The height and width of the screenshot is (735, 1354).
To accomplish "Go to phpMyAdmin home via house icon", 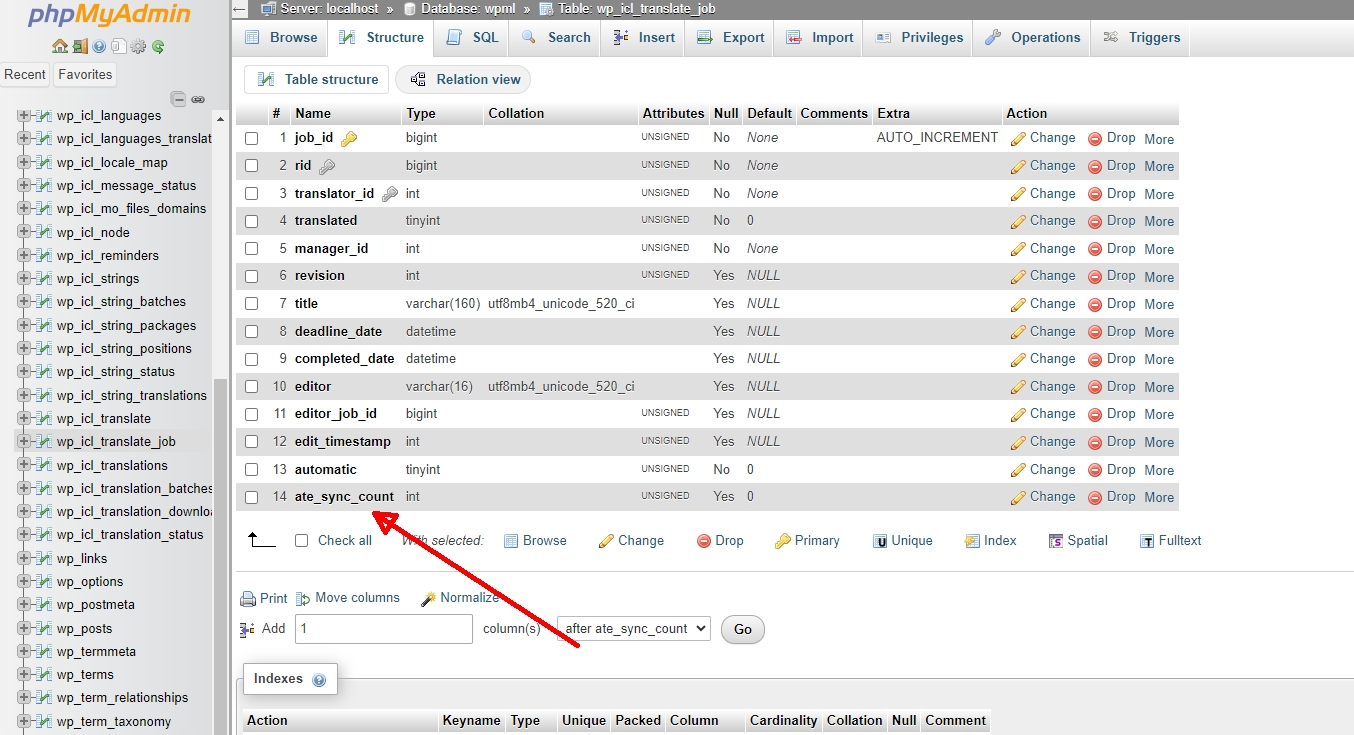I will coord(60,46).
